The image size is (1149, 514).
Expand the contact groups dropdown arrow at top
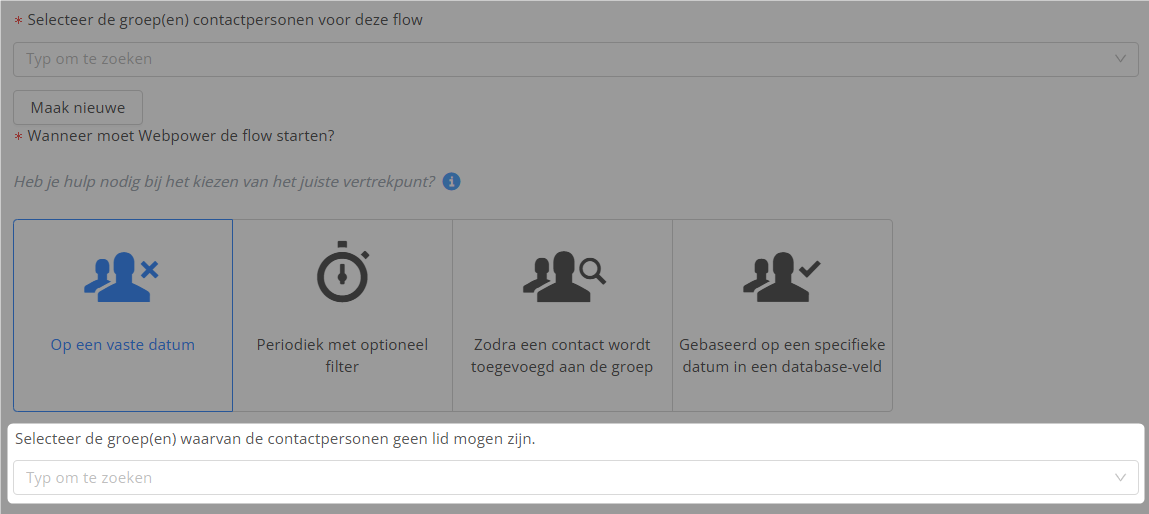click(x=1120, y=59)
